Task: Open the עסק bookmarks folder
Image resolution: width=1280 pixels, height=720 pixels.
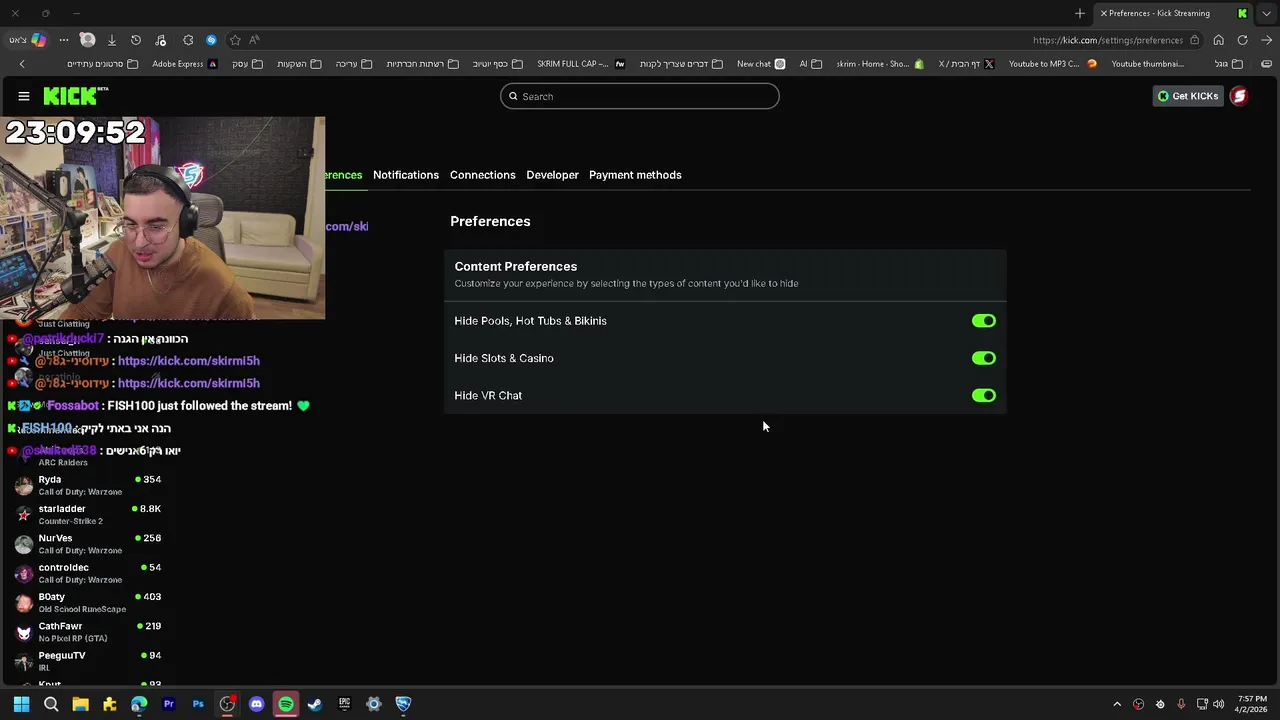Action: 247,64
